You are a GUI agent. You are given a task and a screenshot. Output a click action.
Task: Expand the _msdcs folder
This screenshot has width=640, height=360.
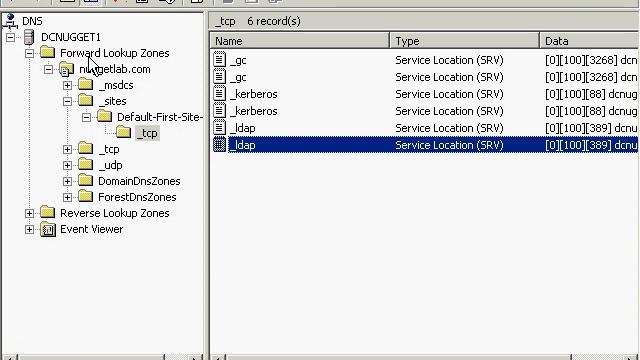(x=67, y=85)
